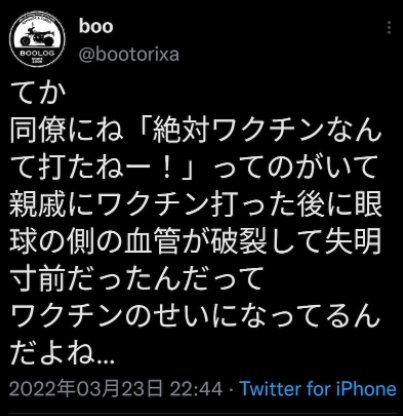Open the tweet's three-dot more options menu
This screenshot has width=403, height=416.
[x=389, y=28]
